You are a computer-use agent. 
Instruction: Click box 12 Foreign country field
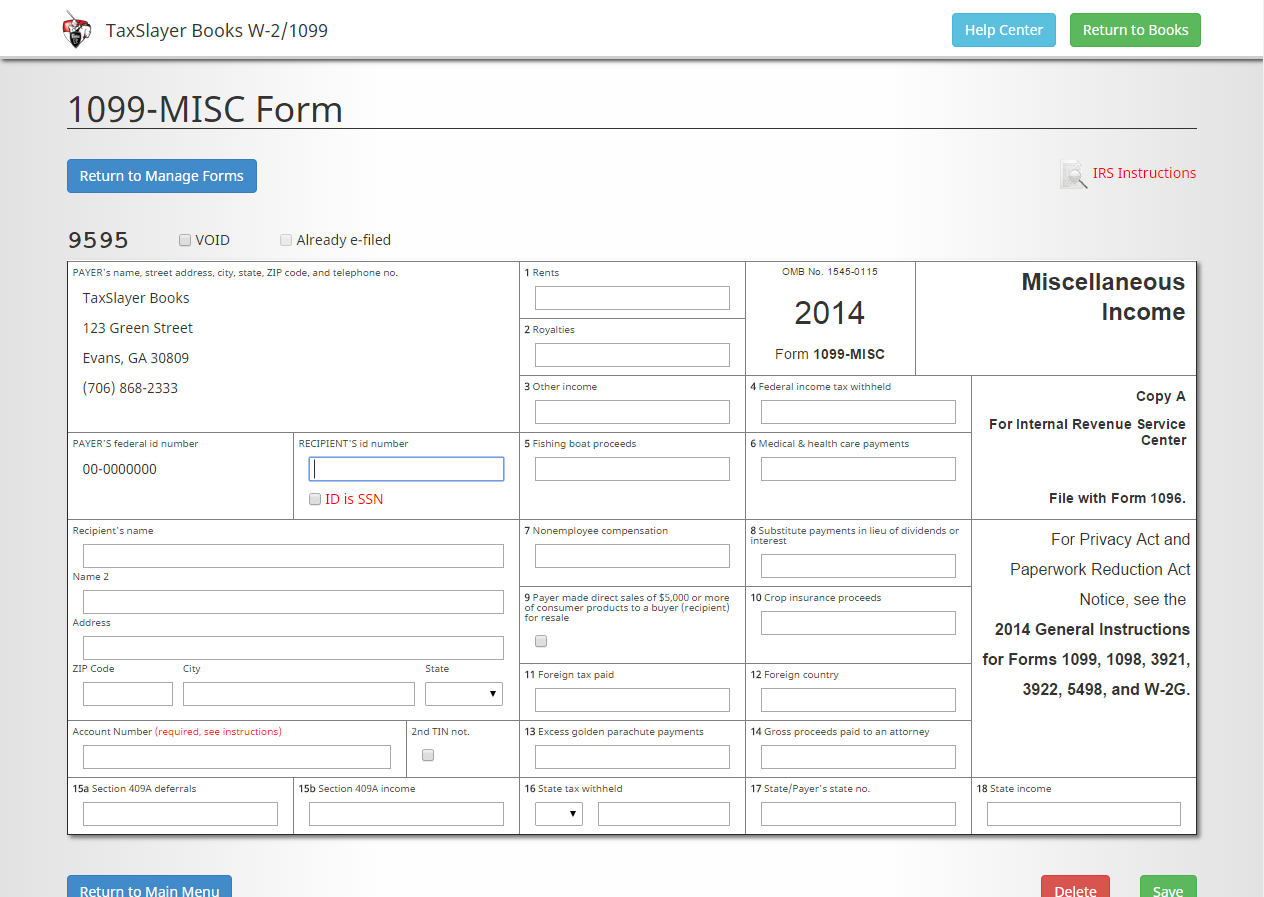(858, 700)
